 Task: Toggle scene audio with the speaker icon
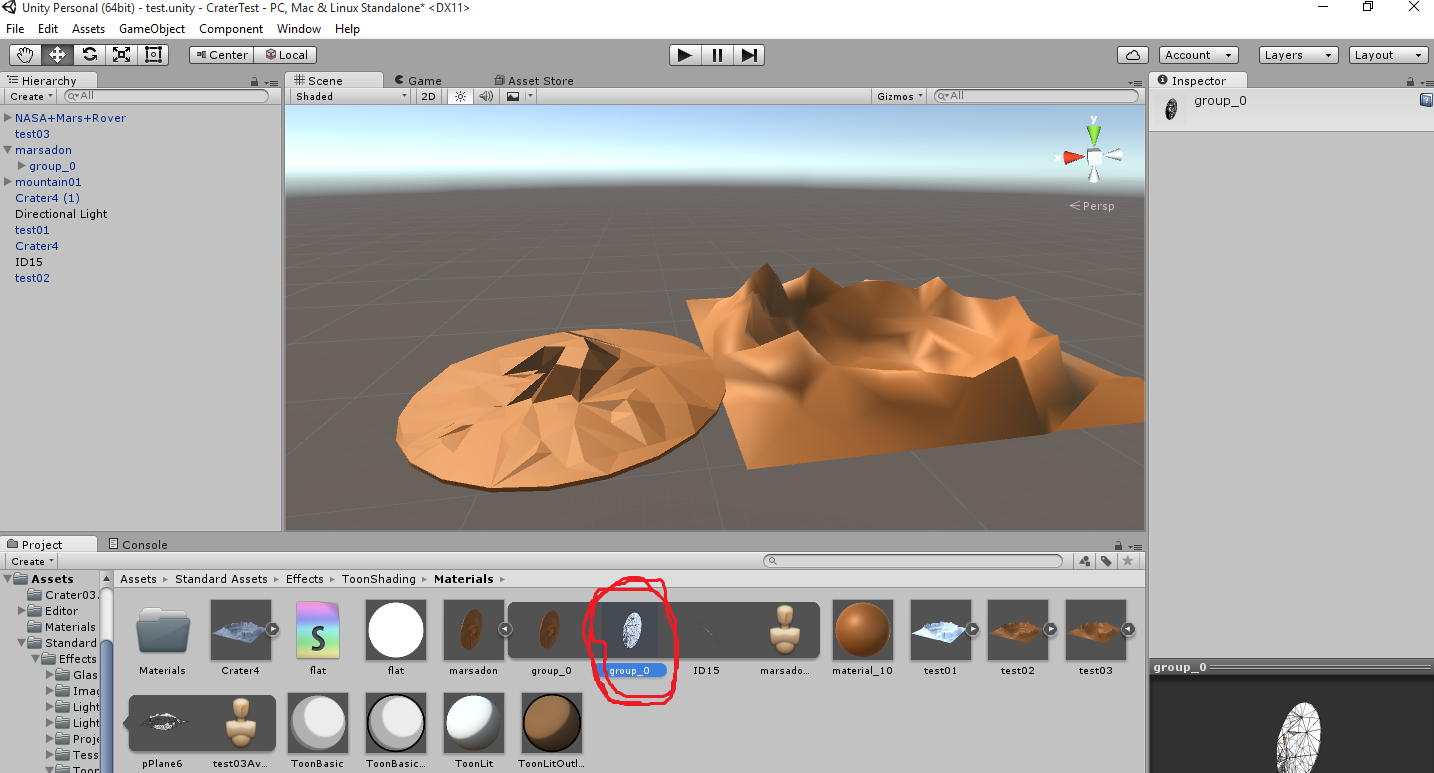[486, 96]
